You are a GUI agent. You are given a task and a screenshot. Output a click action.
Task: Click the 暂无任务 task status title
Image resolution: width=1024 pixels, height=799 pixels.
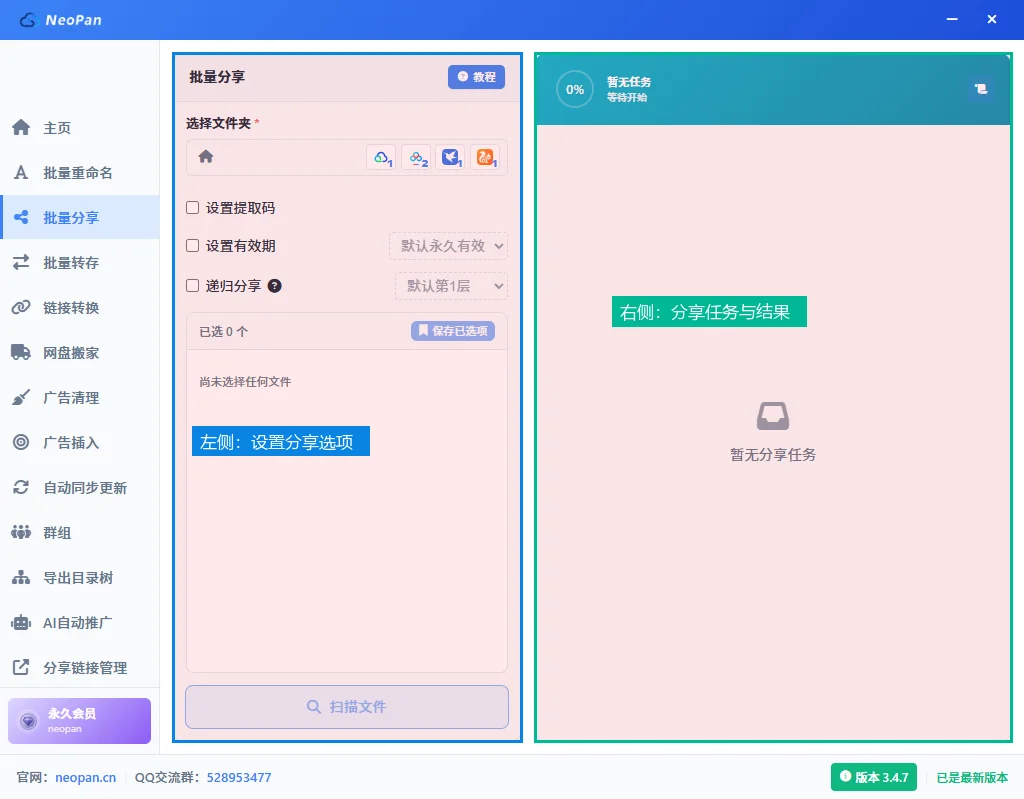(x=629, y=82)
